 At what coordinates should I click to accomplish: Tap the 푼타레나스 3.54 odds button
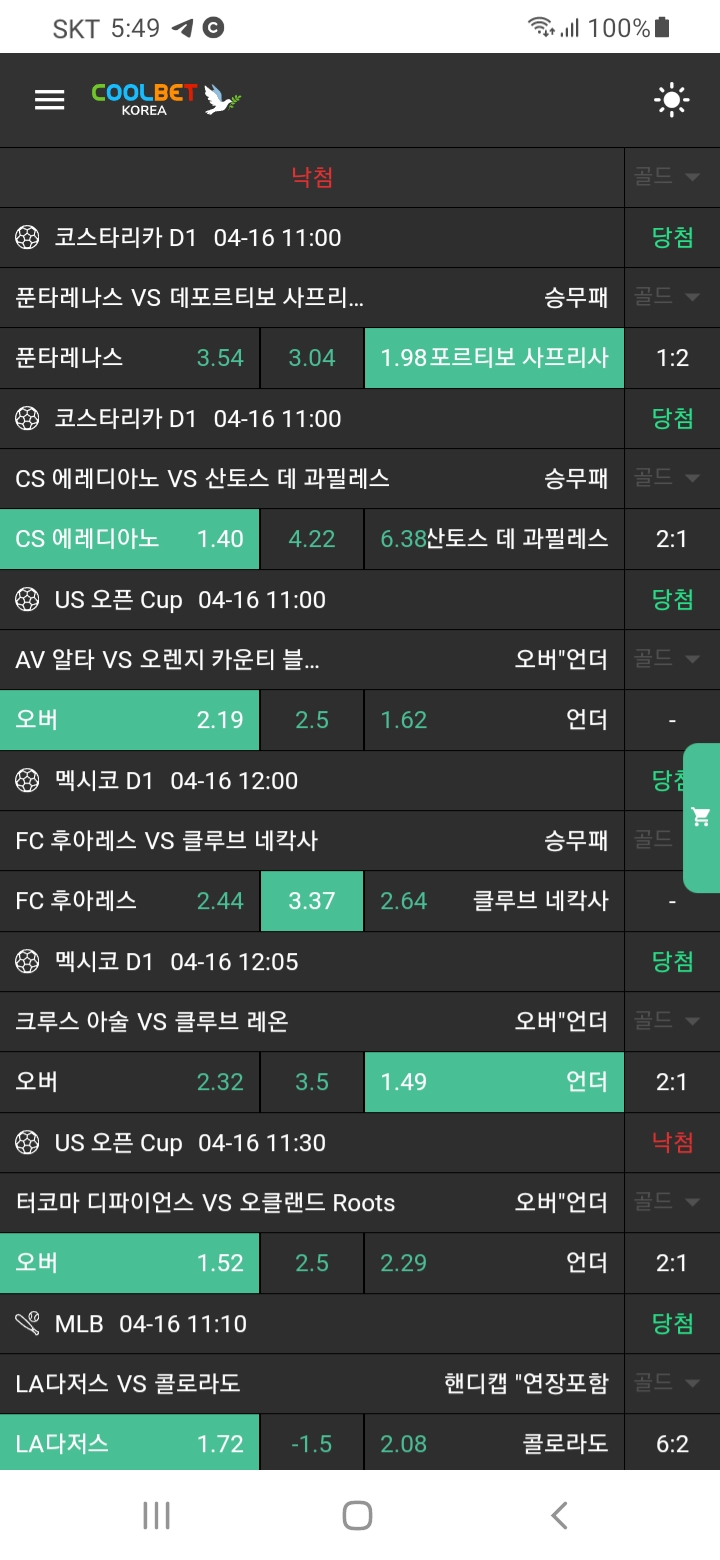(x=130, y=358)
